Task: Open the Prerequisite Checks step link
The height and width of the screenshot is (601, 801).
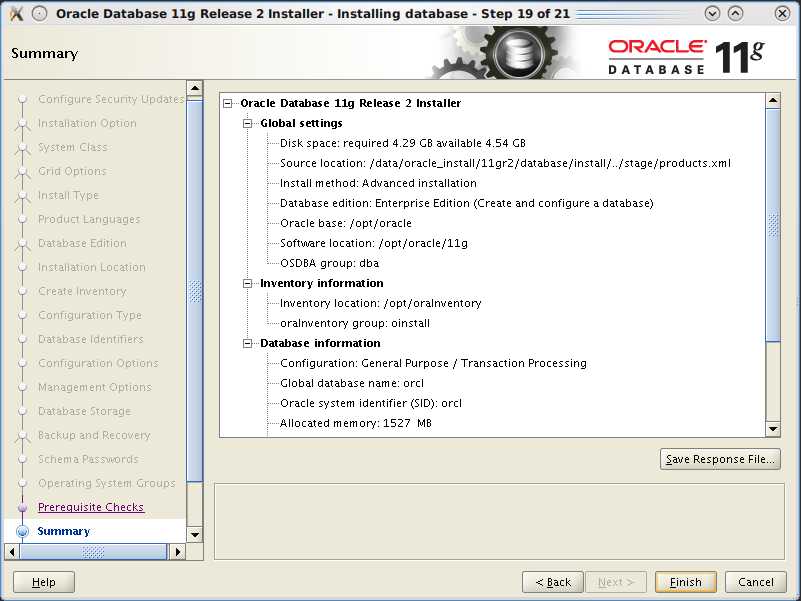Action: point(91,507)
